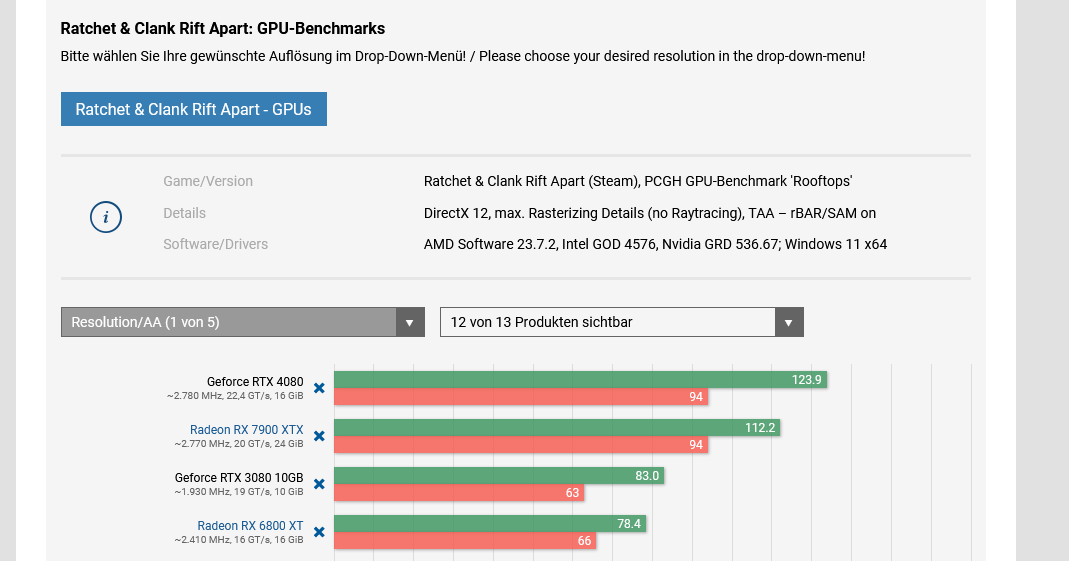Click the red 66 bar for RX 6800 XT
The width and height of the screenshot is (1069, 561).
click(x=465, y=541)
